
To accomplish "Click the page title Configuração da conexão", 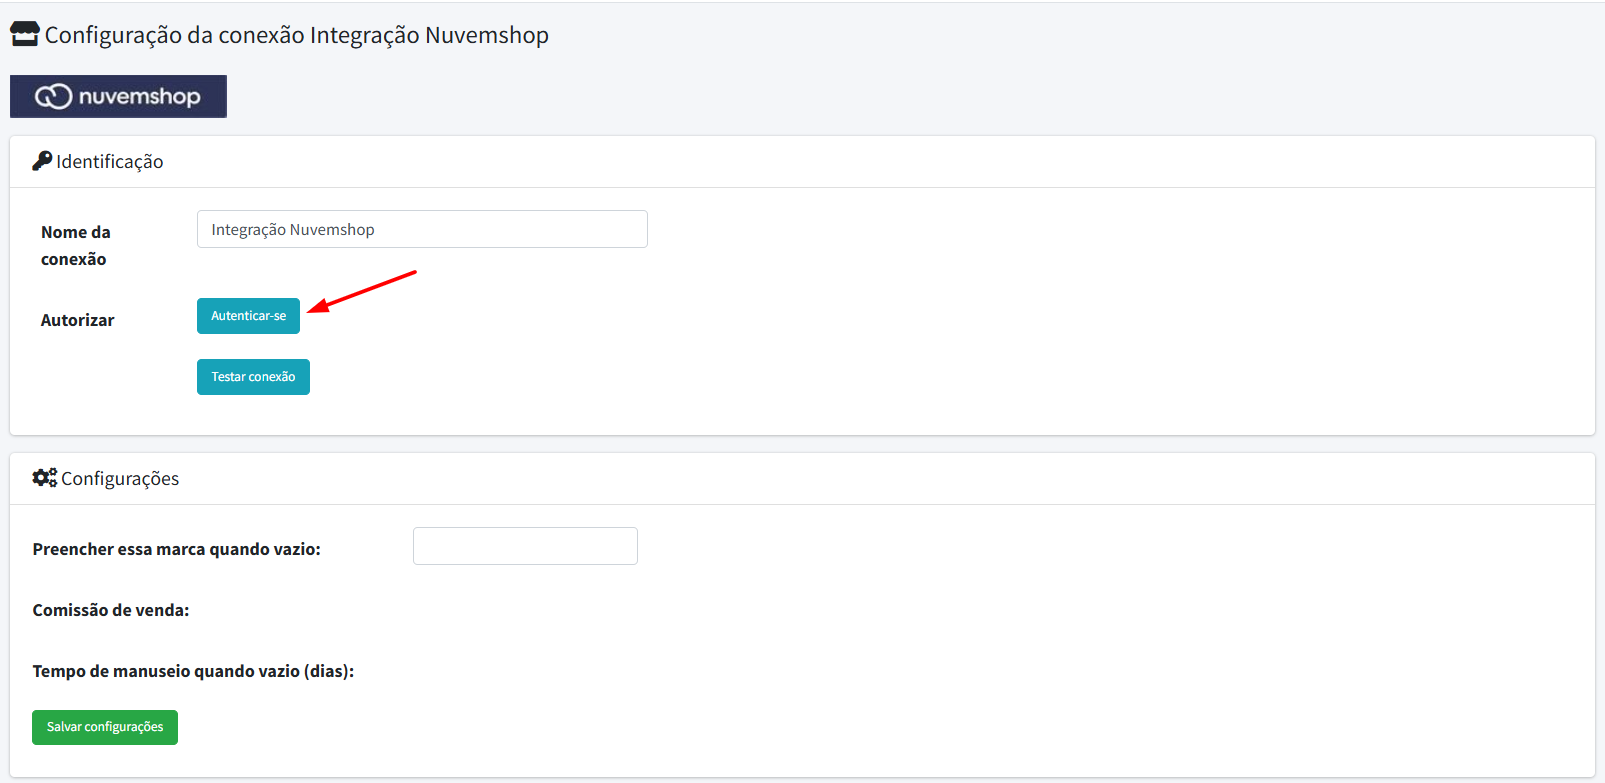I will point(297,35).
